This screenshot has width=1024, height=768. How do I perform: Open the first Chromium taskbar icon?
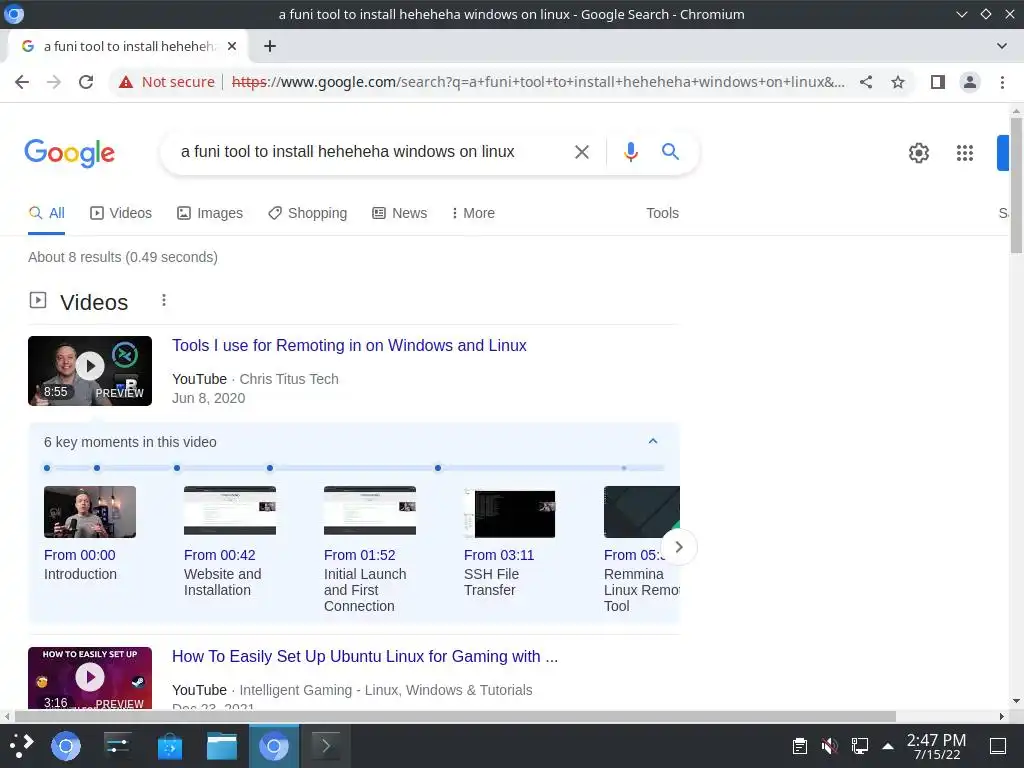(66, 746)
